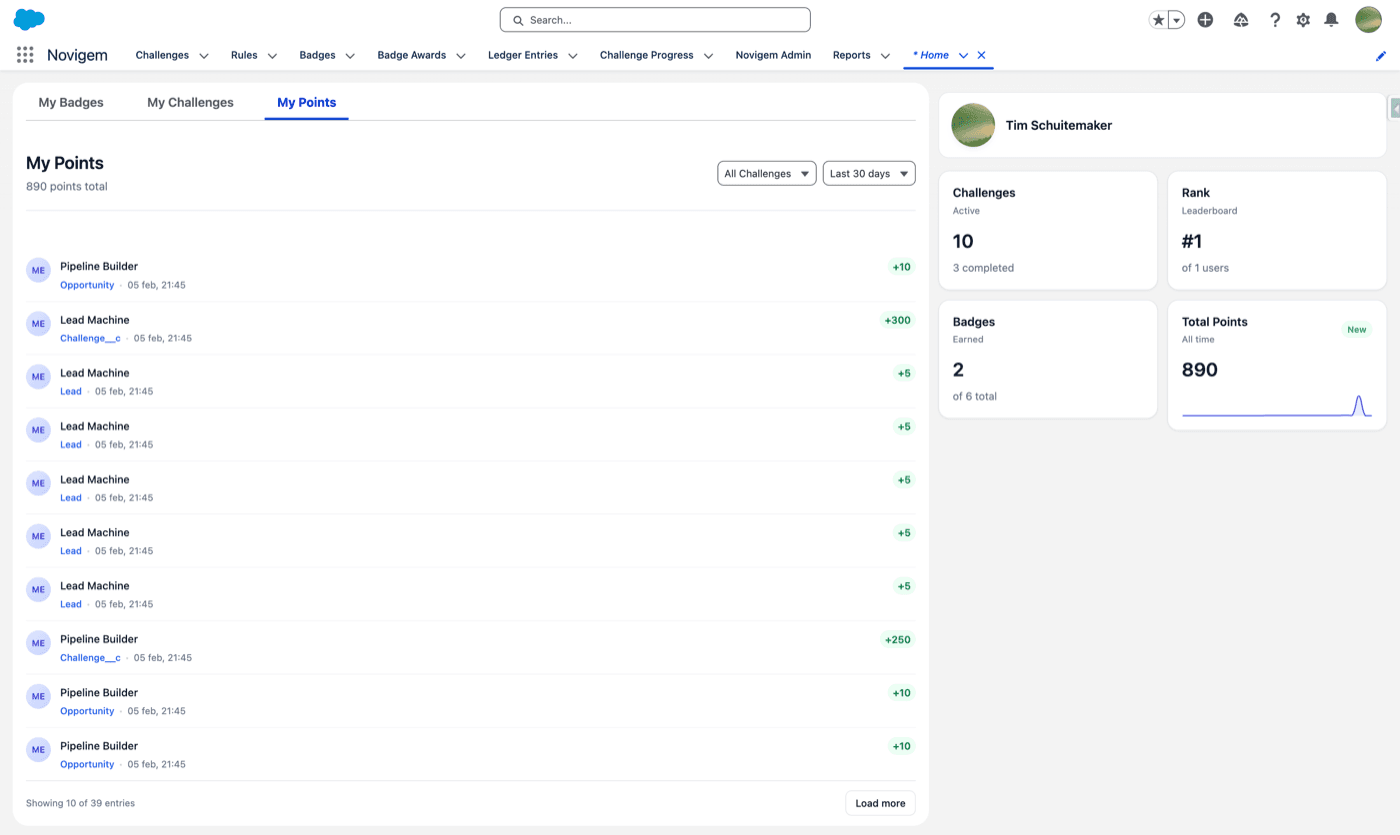
Task: Click the active challenges count 10
Action: (963, 241)
